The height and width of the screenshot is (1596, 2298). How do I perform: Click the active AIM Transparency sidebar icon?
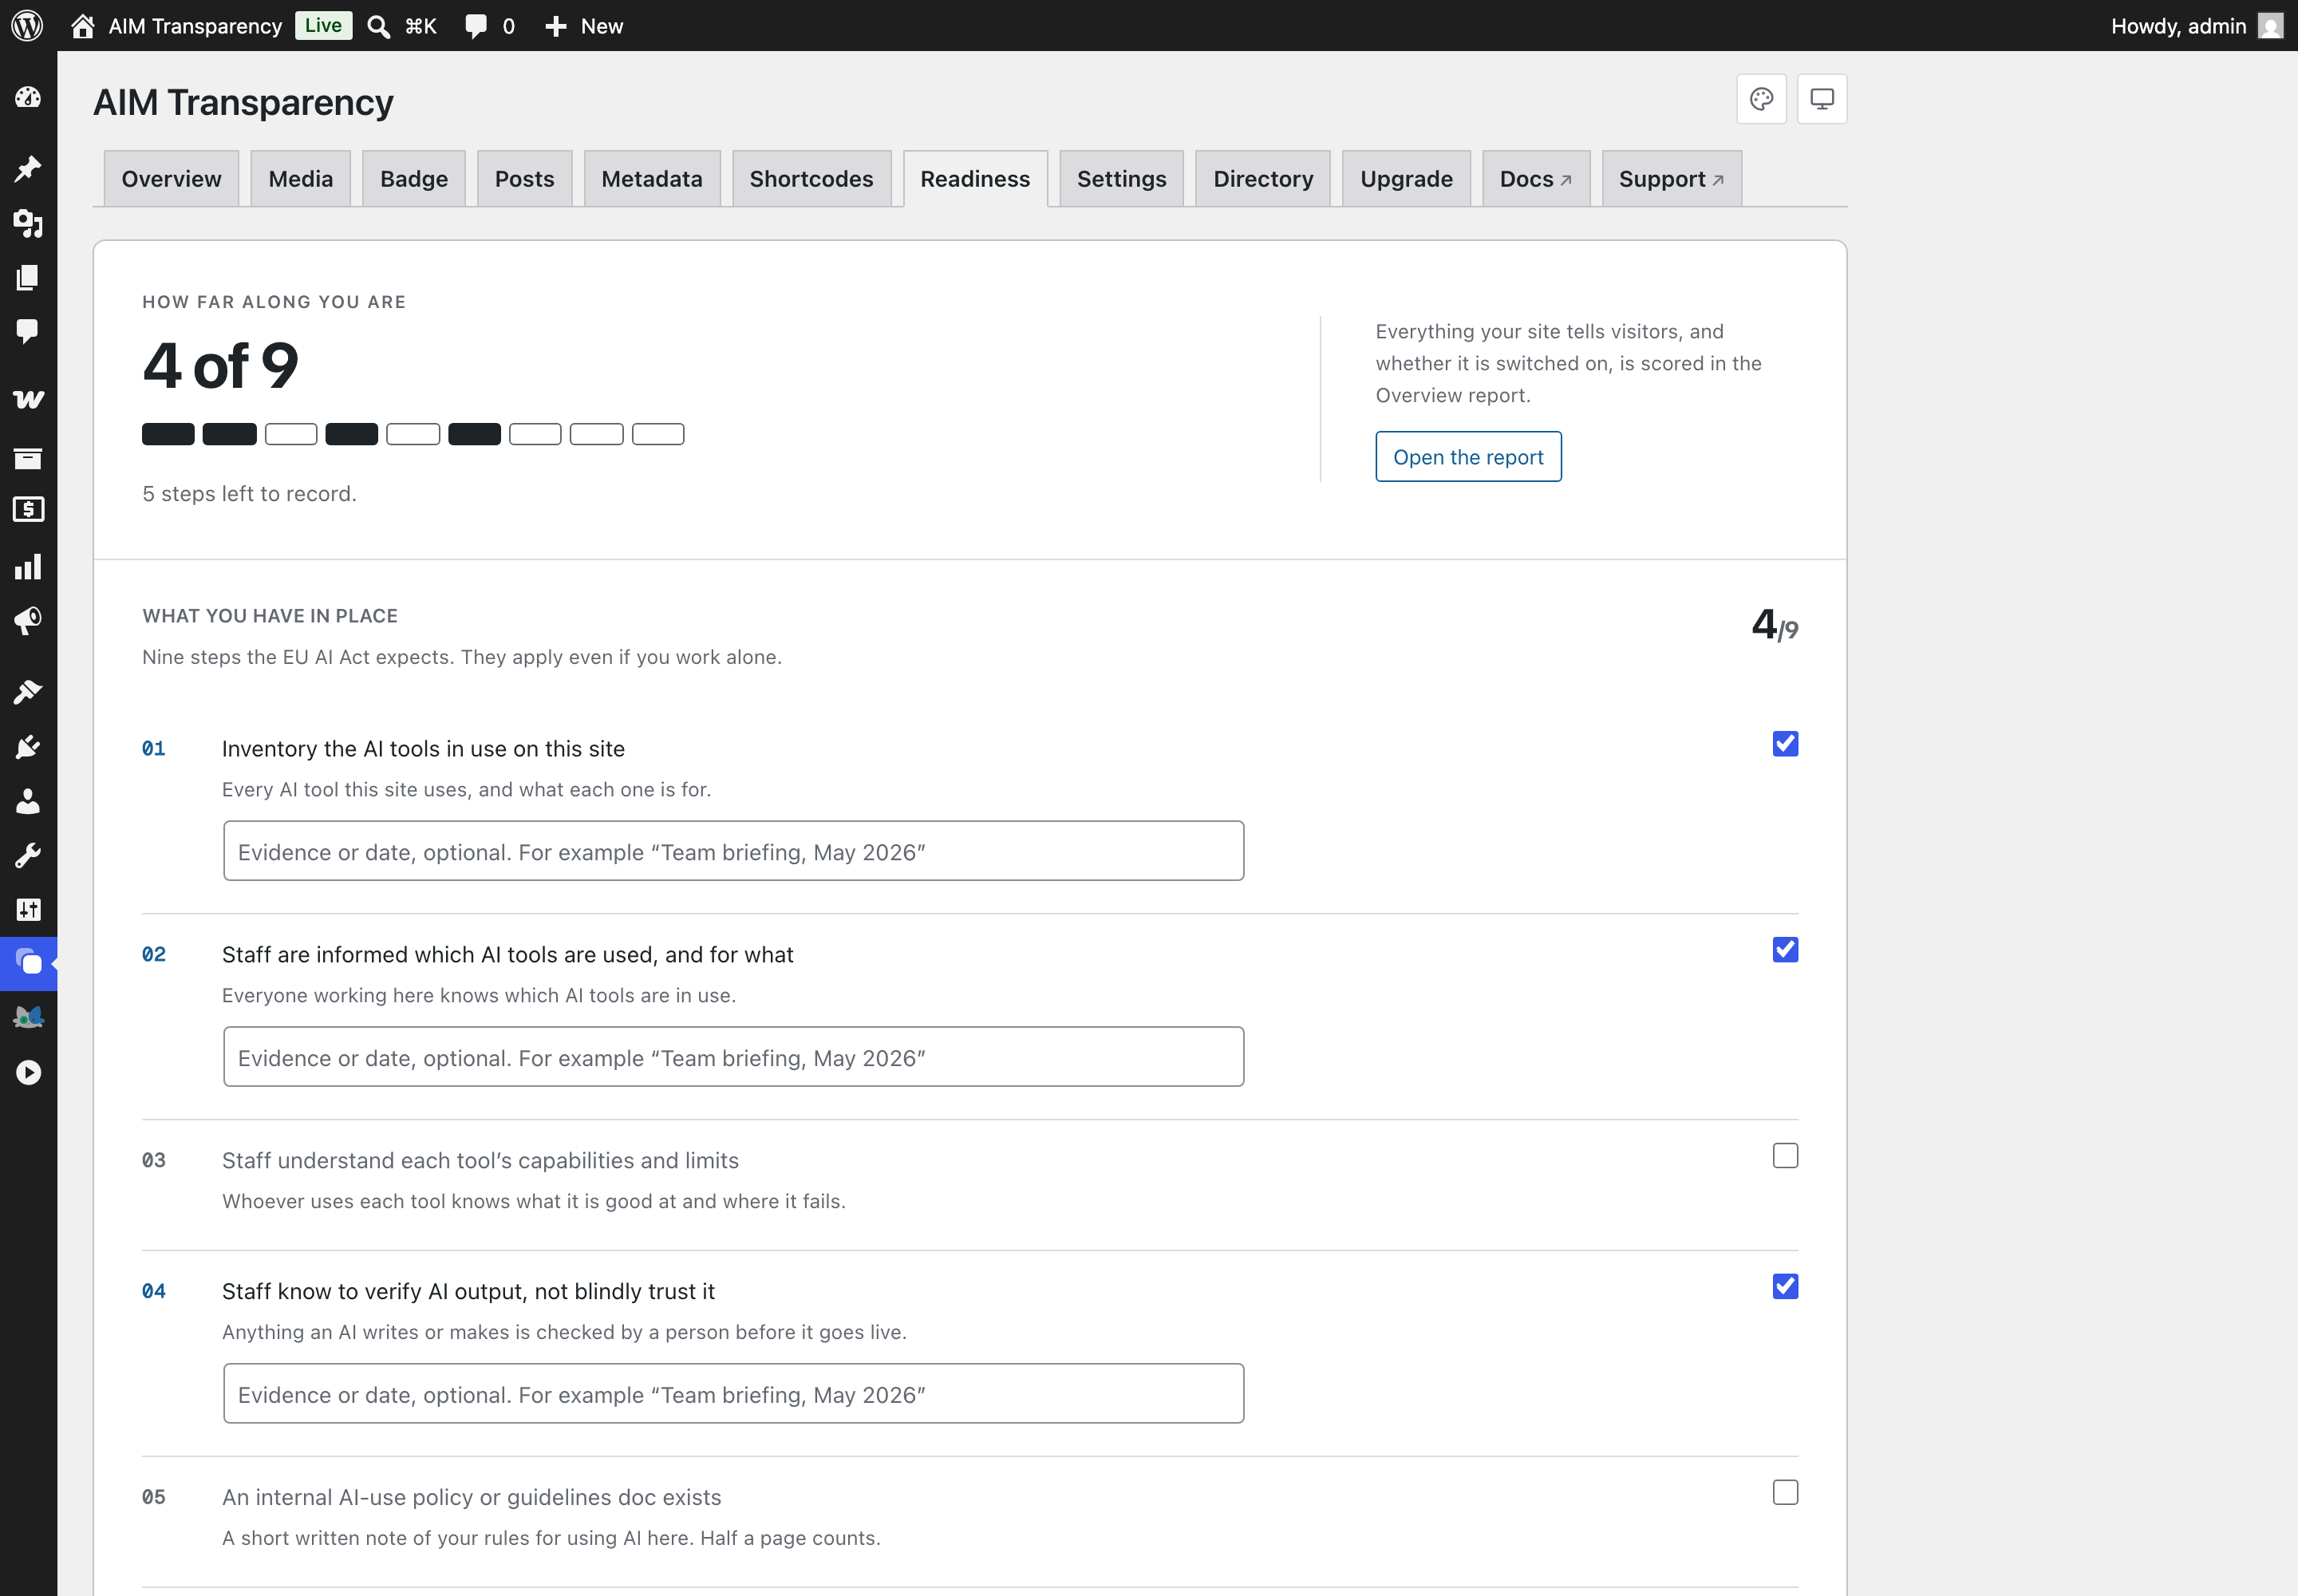(x=28, y=964)
